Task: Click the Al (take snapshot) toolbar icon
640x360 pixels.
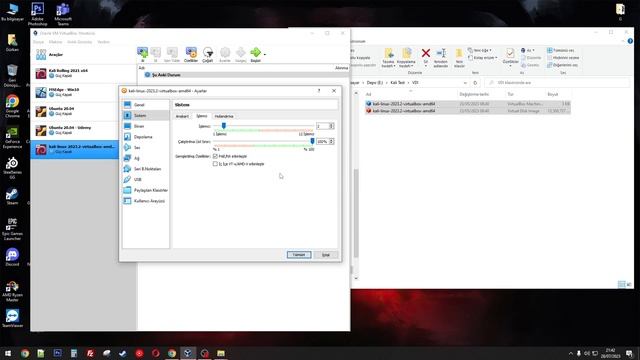Action: (142, 54)
